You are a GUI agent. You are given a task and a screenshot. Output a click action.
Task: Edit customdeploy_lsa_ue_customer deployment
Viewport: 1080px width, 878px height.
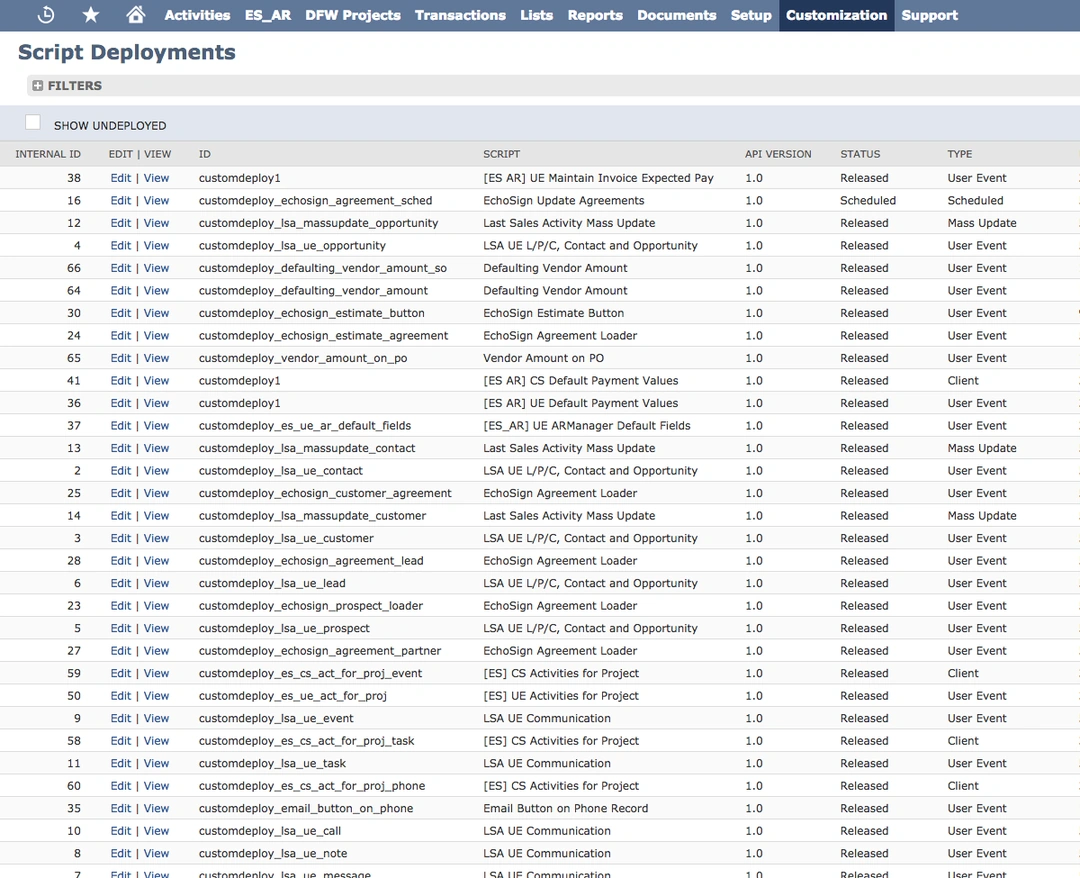point(121,538)
